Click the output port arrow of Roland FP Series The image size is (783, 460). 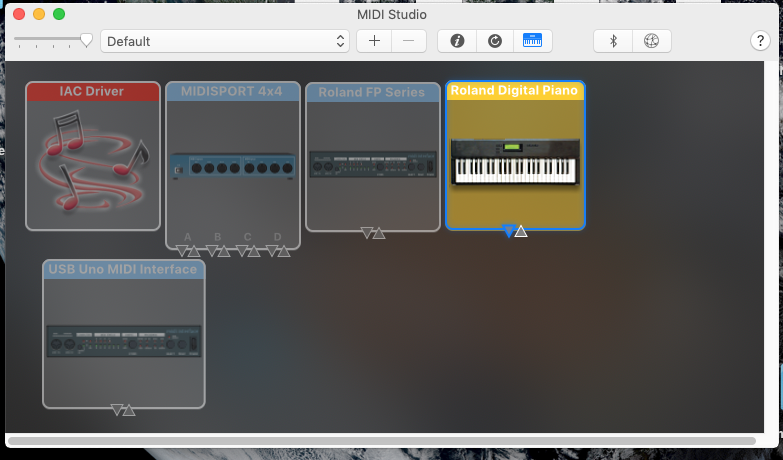[x=379, y=233]
